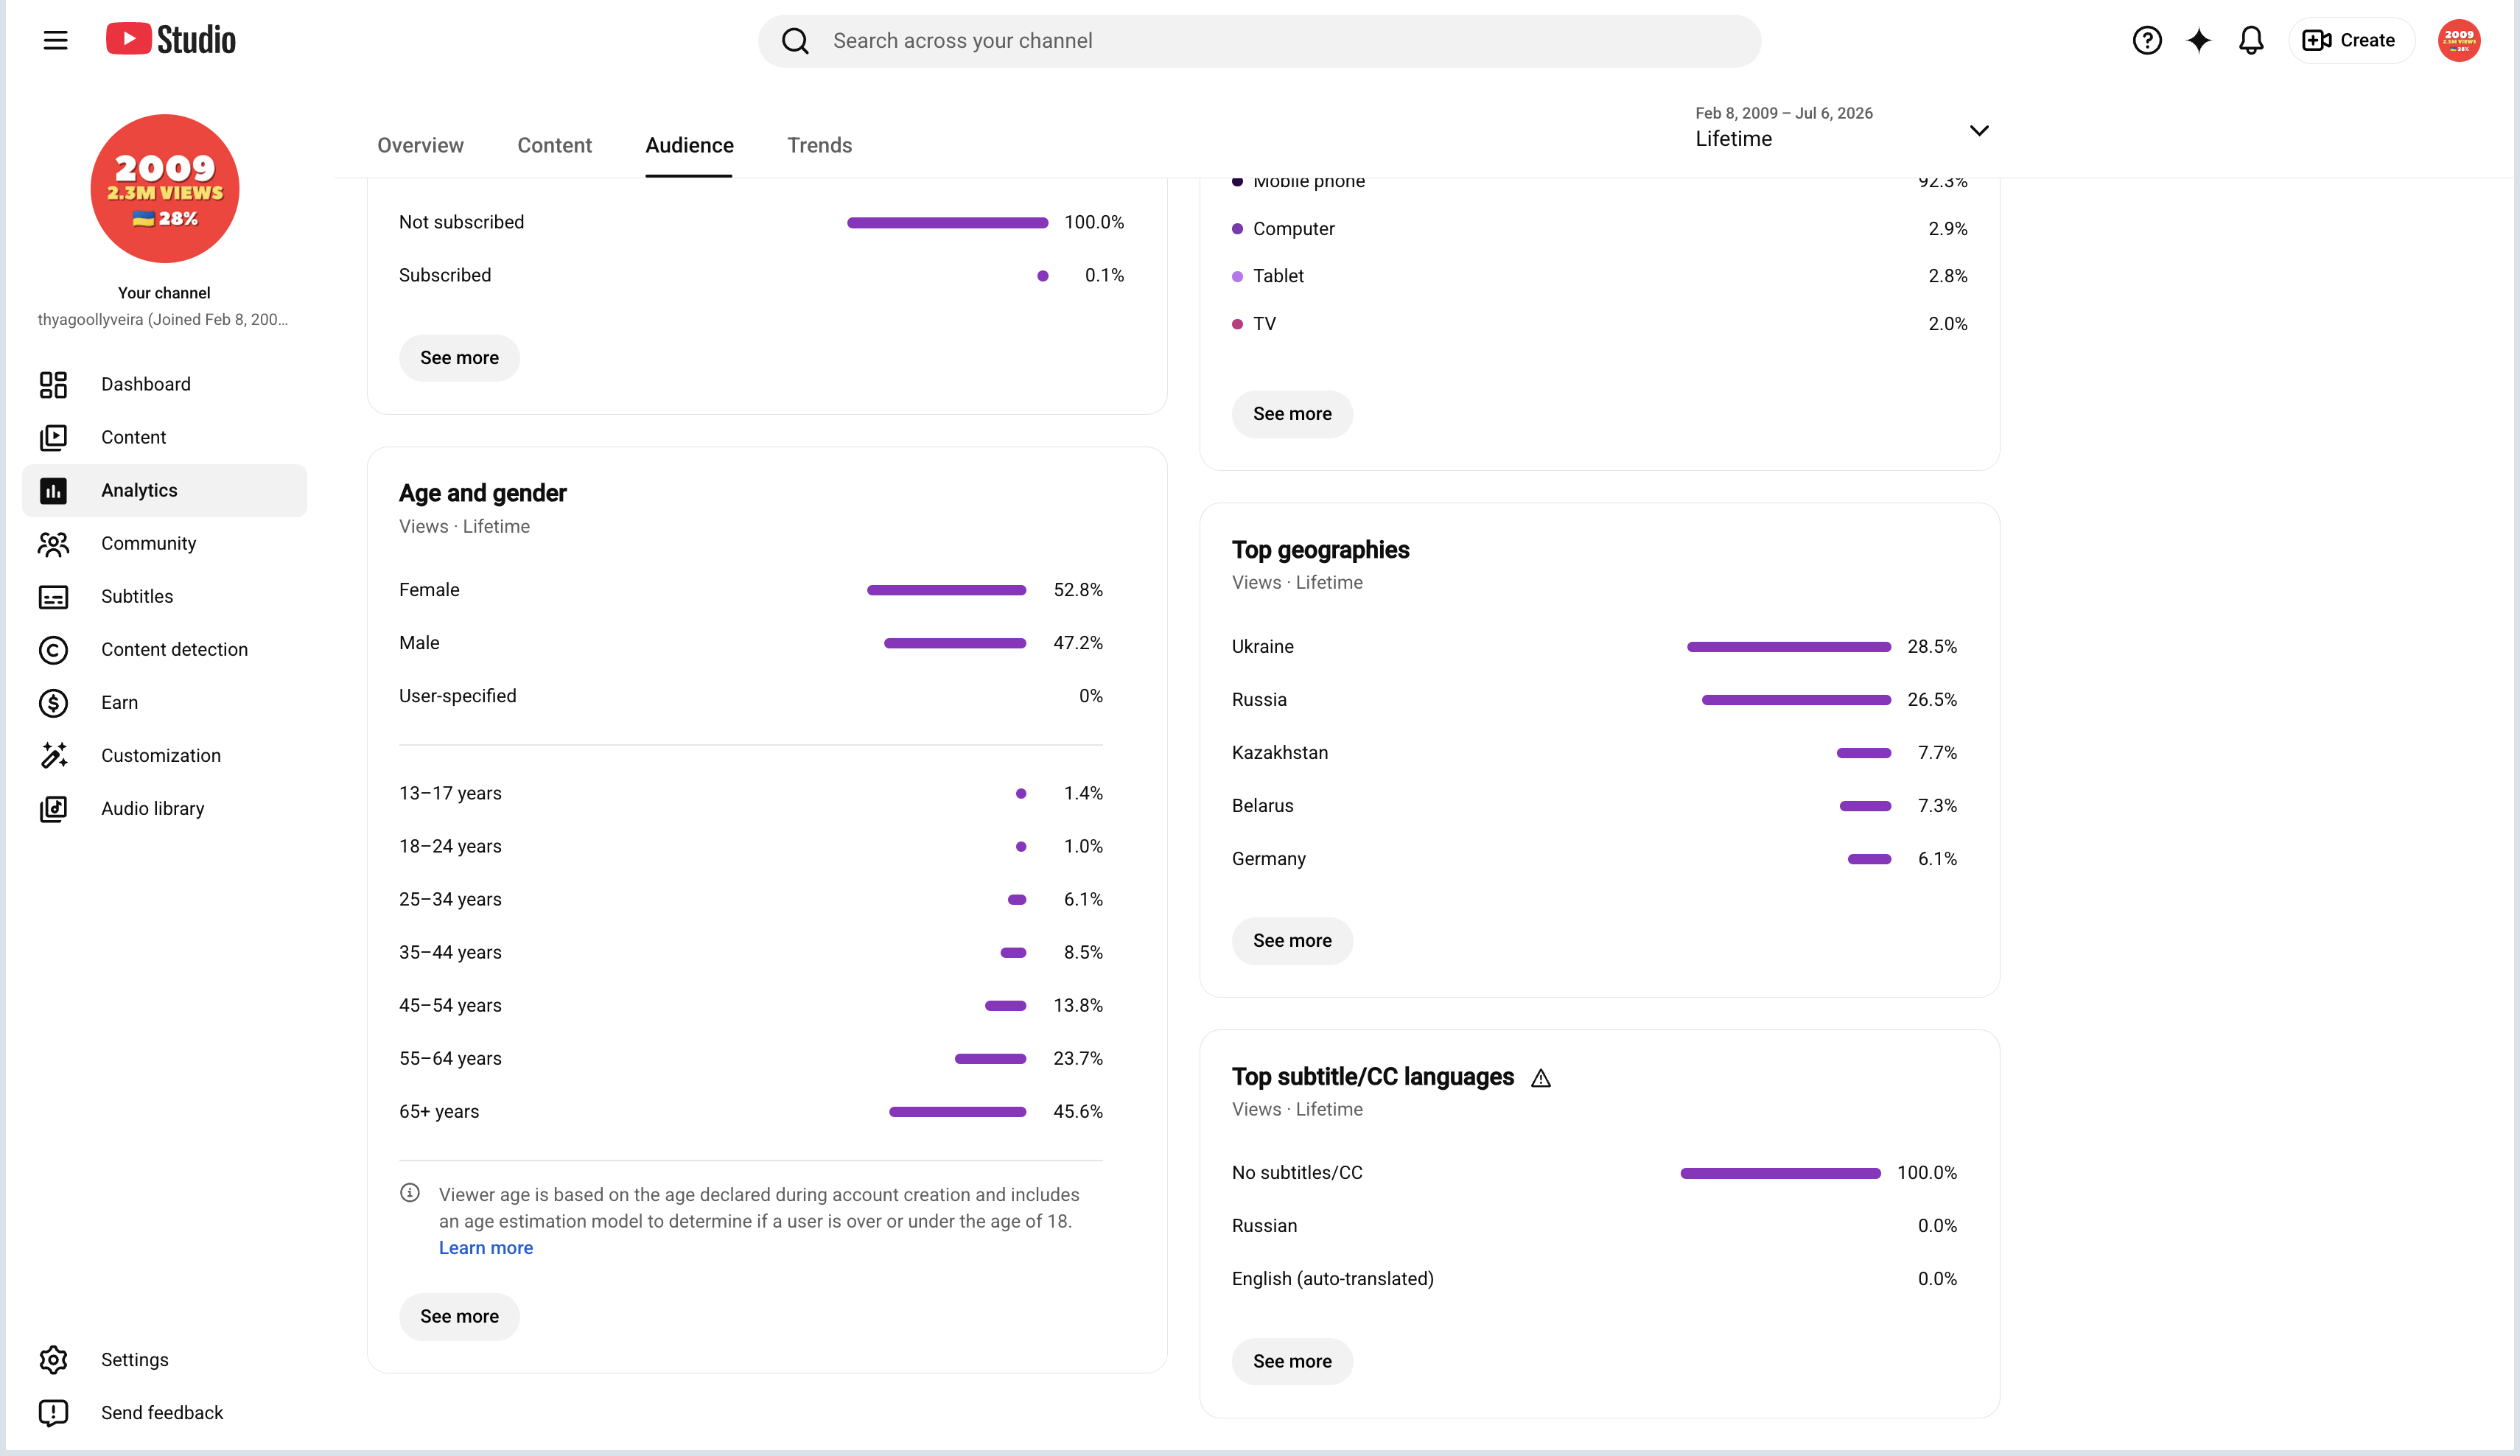Click the info icon next to the viewer age note

click(x=410, y=1192)
